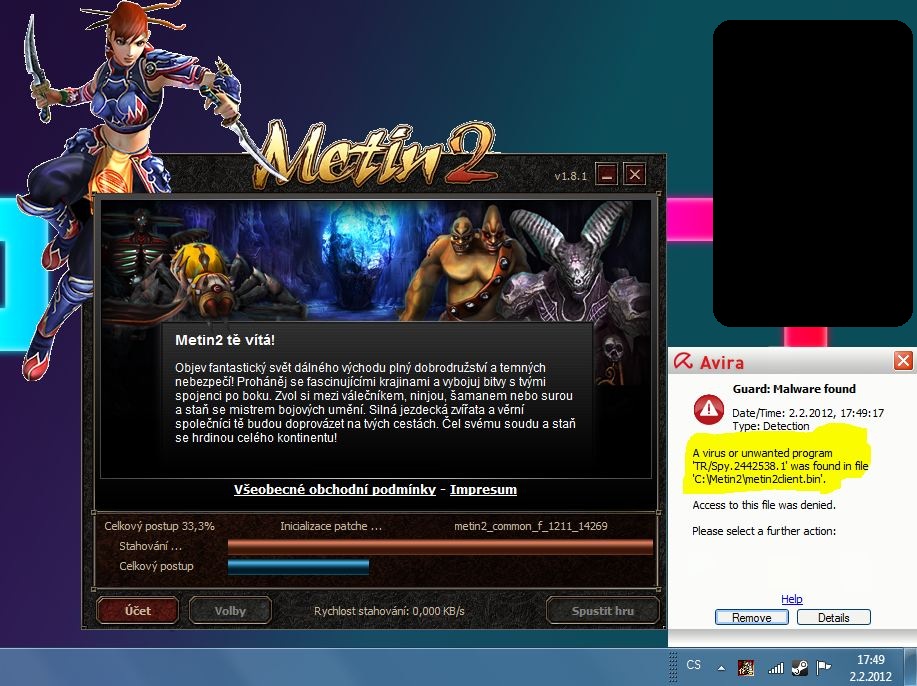This screenshot has height=686, width=917.
Task: Click the CS language indicator
Action: [694, 665]
